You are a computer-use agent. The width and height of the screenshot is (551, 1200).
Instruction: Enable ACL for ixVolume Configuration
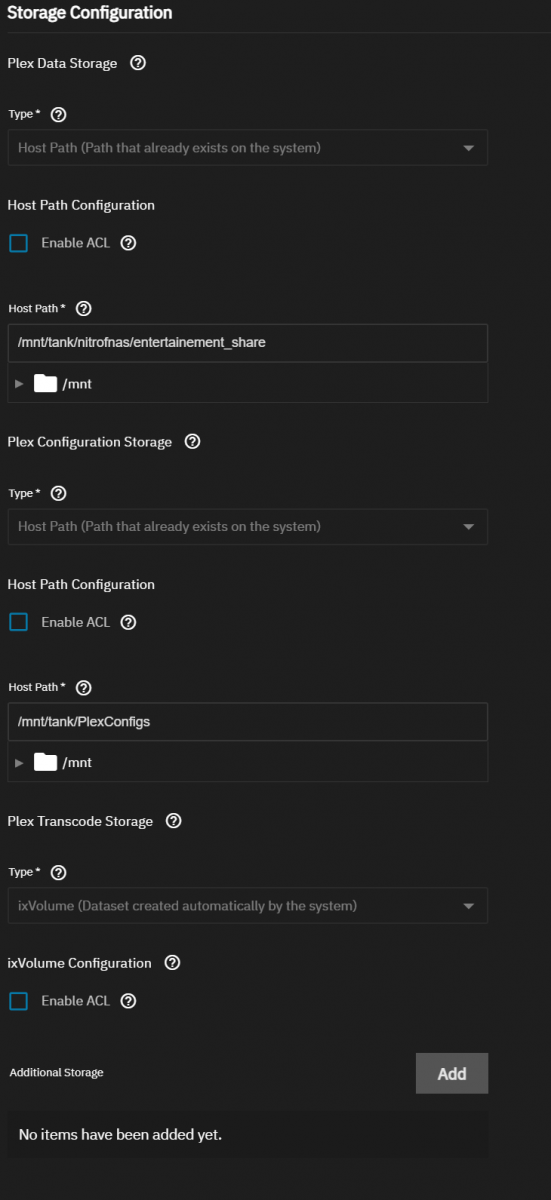click(18, 1001)
